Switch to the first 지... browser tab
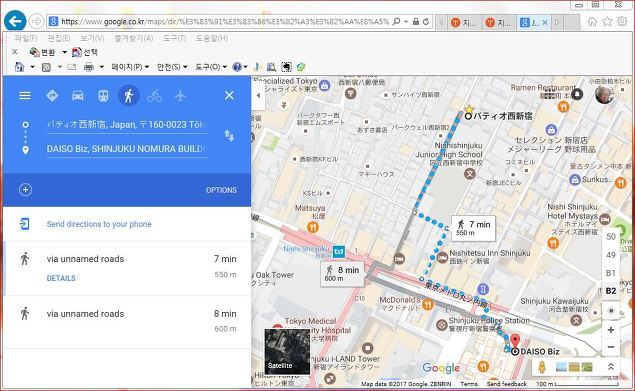 (x=464, y=22)
